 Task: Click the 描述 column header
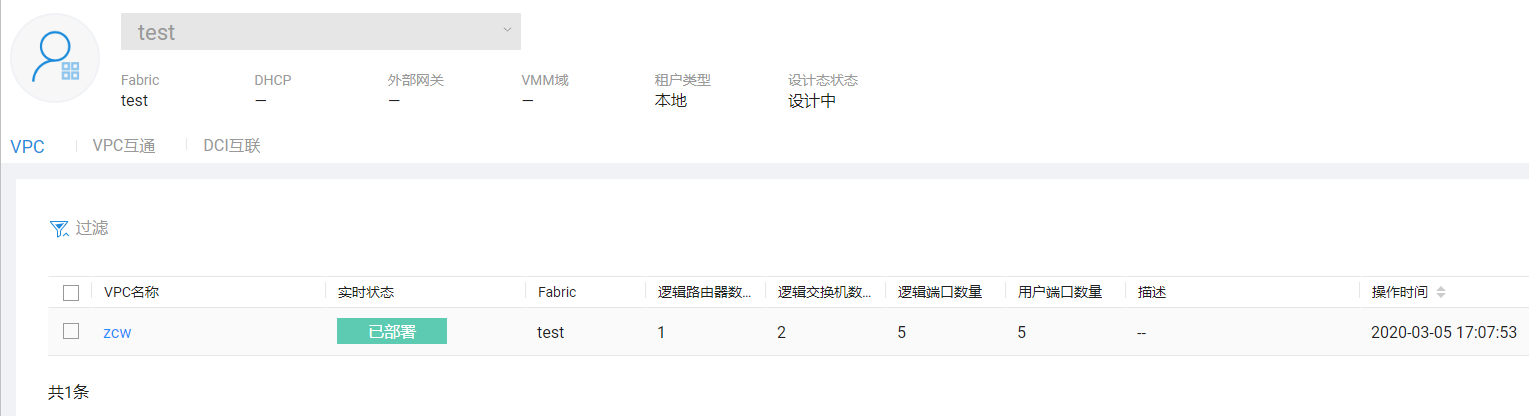click(1152, 292)
